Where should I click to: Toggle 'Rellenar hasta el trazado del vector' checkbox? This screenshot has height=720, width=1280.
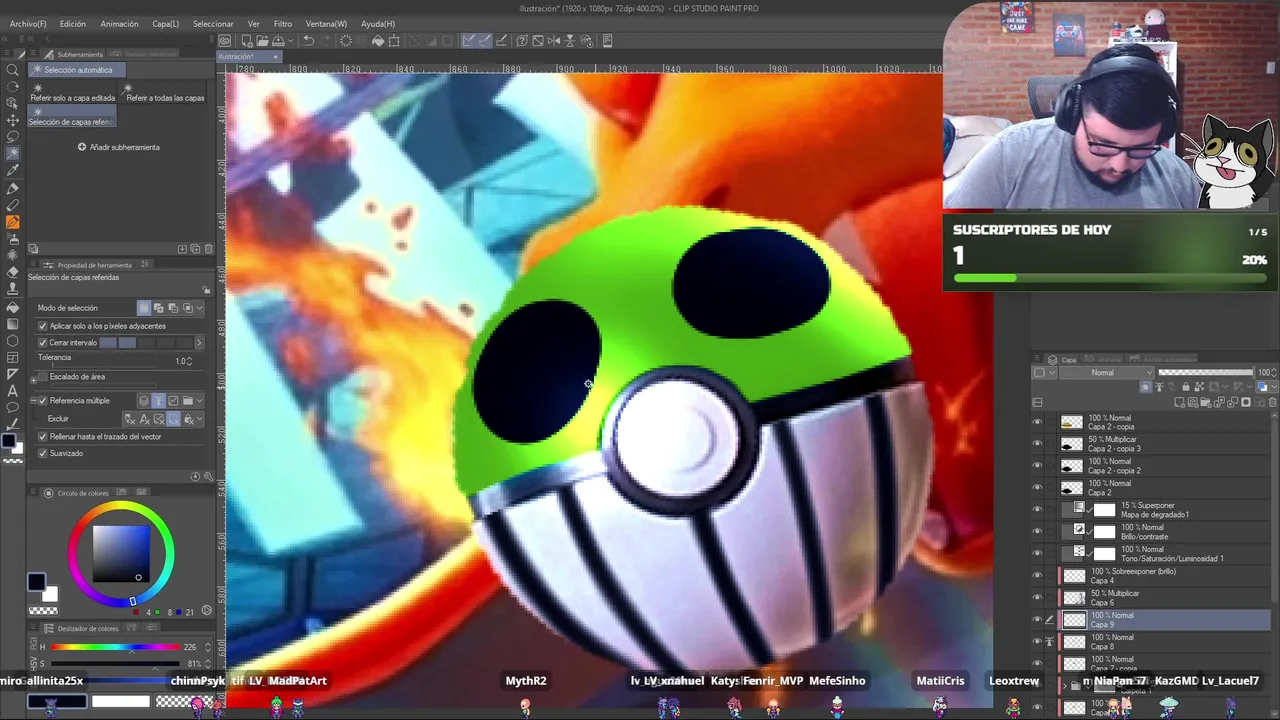(x=43, y=437)
